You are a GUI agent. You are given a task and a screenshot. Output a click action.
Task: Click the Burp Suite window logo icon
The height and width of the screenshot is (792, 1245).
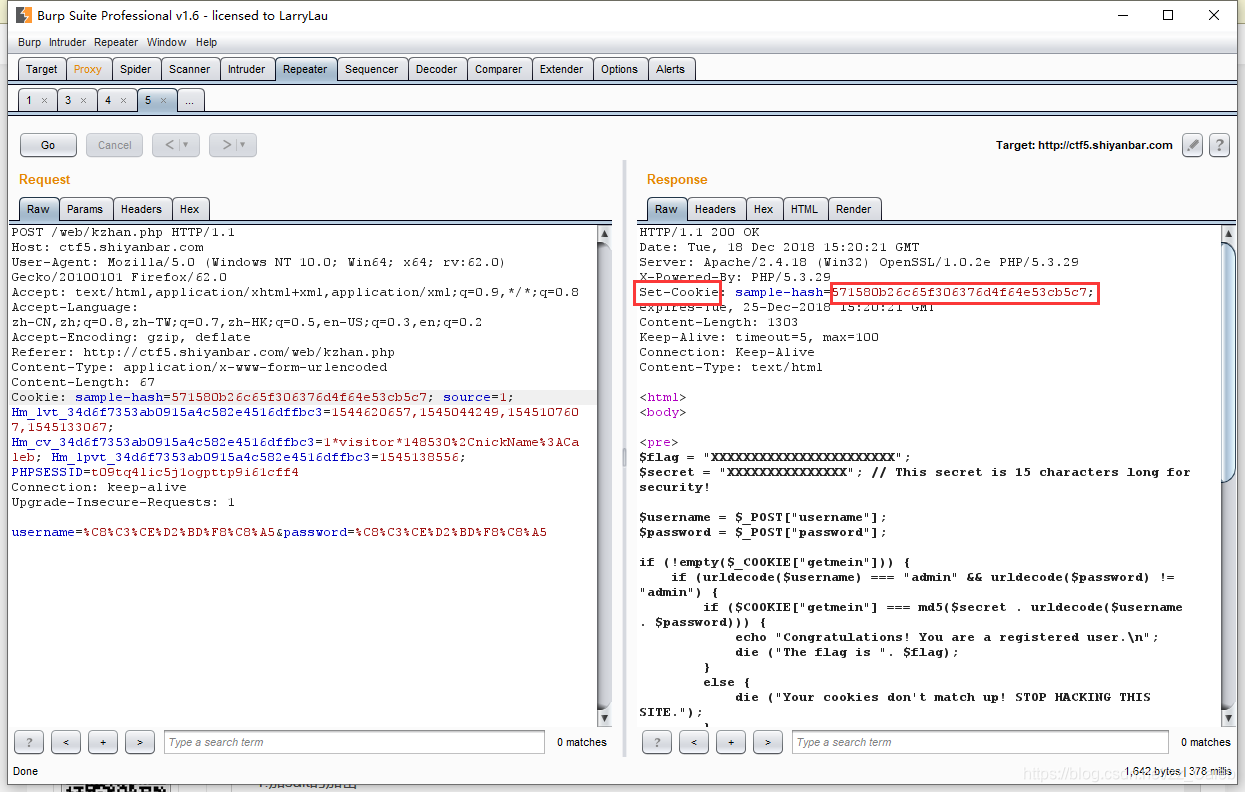[x=22, y=15]
